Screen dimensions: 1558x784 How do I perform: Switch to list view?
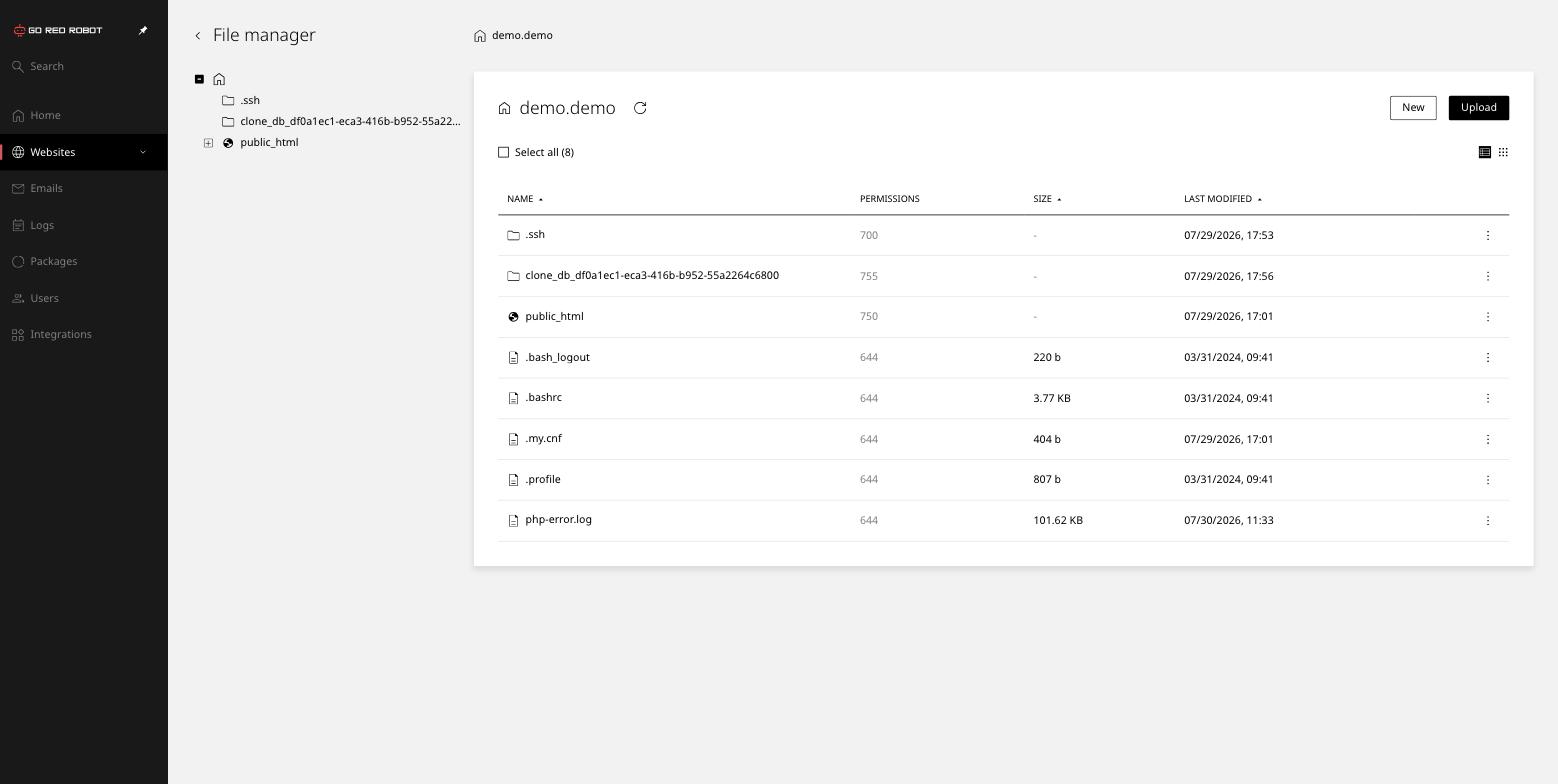(1485, 152)
